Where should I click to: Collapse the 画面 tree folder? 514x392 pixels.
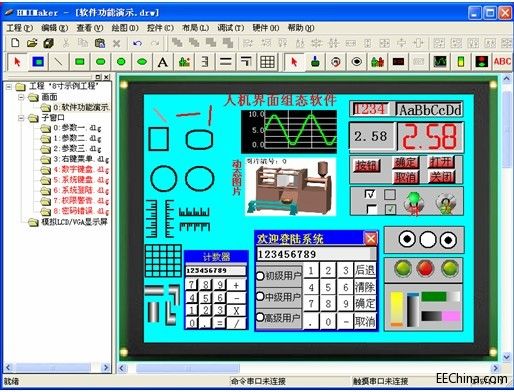[21, 97]
